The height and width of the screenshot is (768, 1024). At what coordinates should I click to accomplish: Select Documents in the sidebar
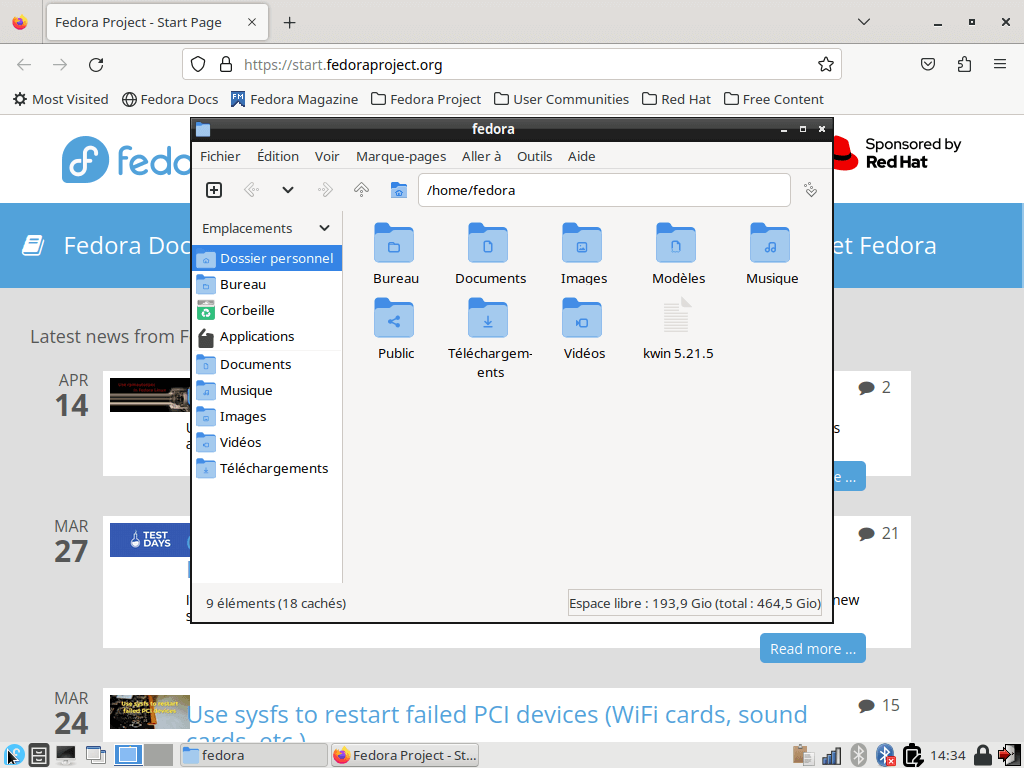[x=267, y=364]
